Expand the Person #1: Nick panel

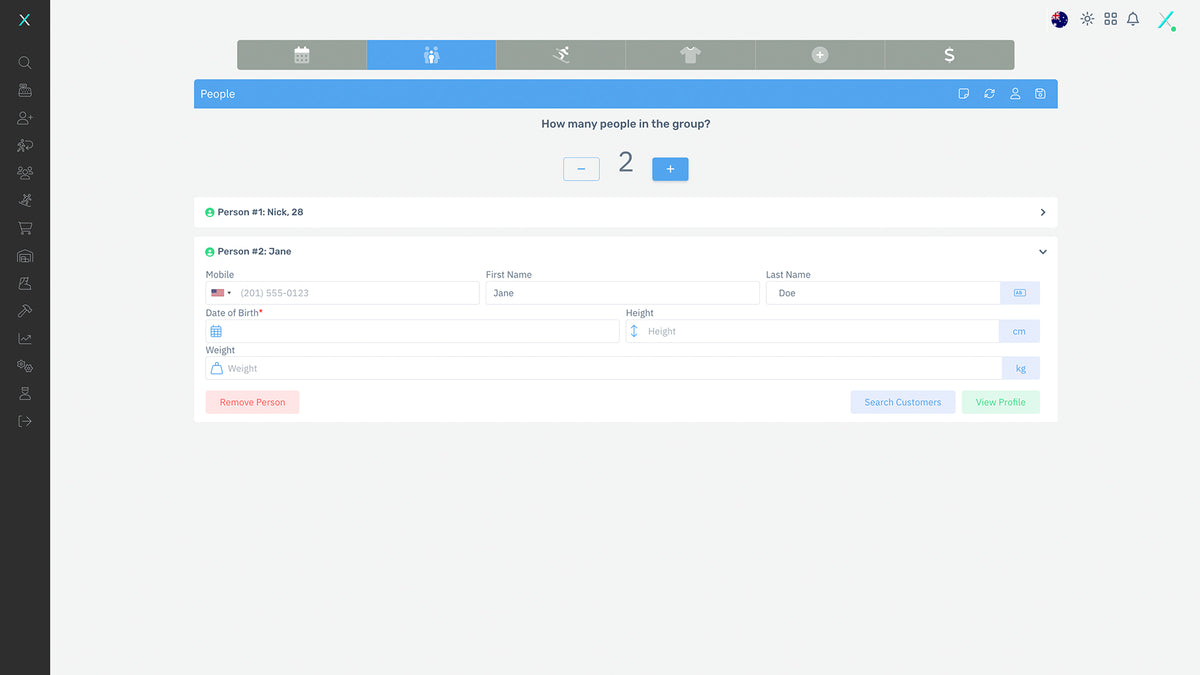point(1042,212)
